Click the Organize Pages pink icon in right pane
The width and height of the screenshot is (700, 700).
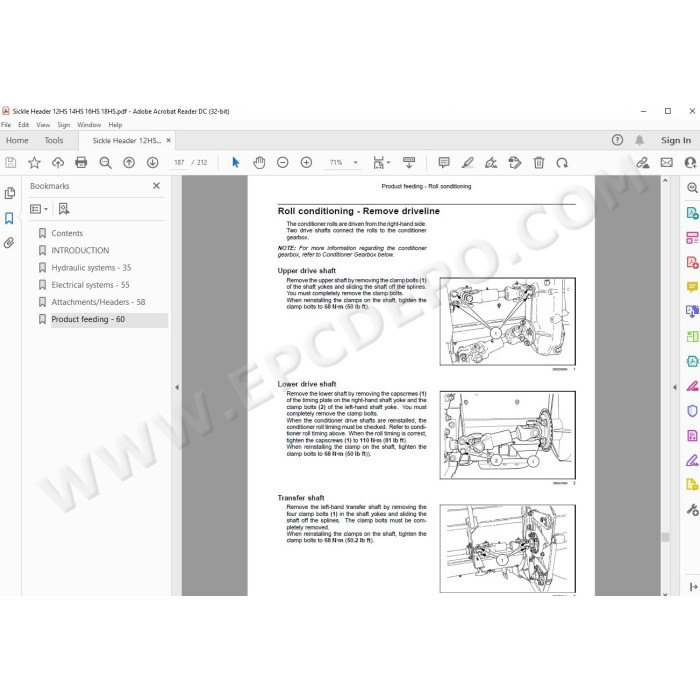[x=692, y=238]
